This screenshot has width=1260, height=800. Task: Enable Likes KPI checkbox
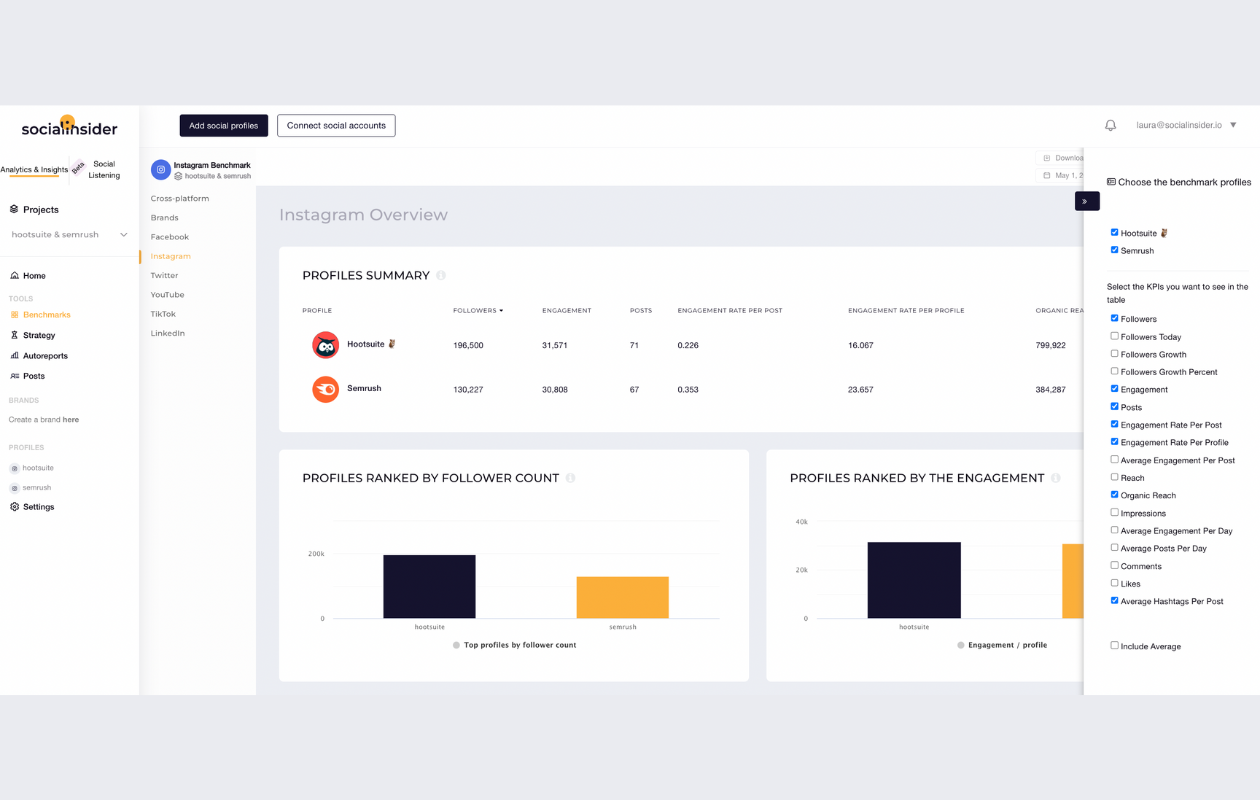1115,582
